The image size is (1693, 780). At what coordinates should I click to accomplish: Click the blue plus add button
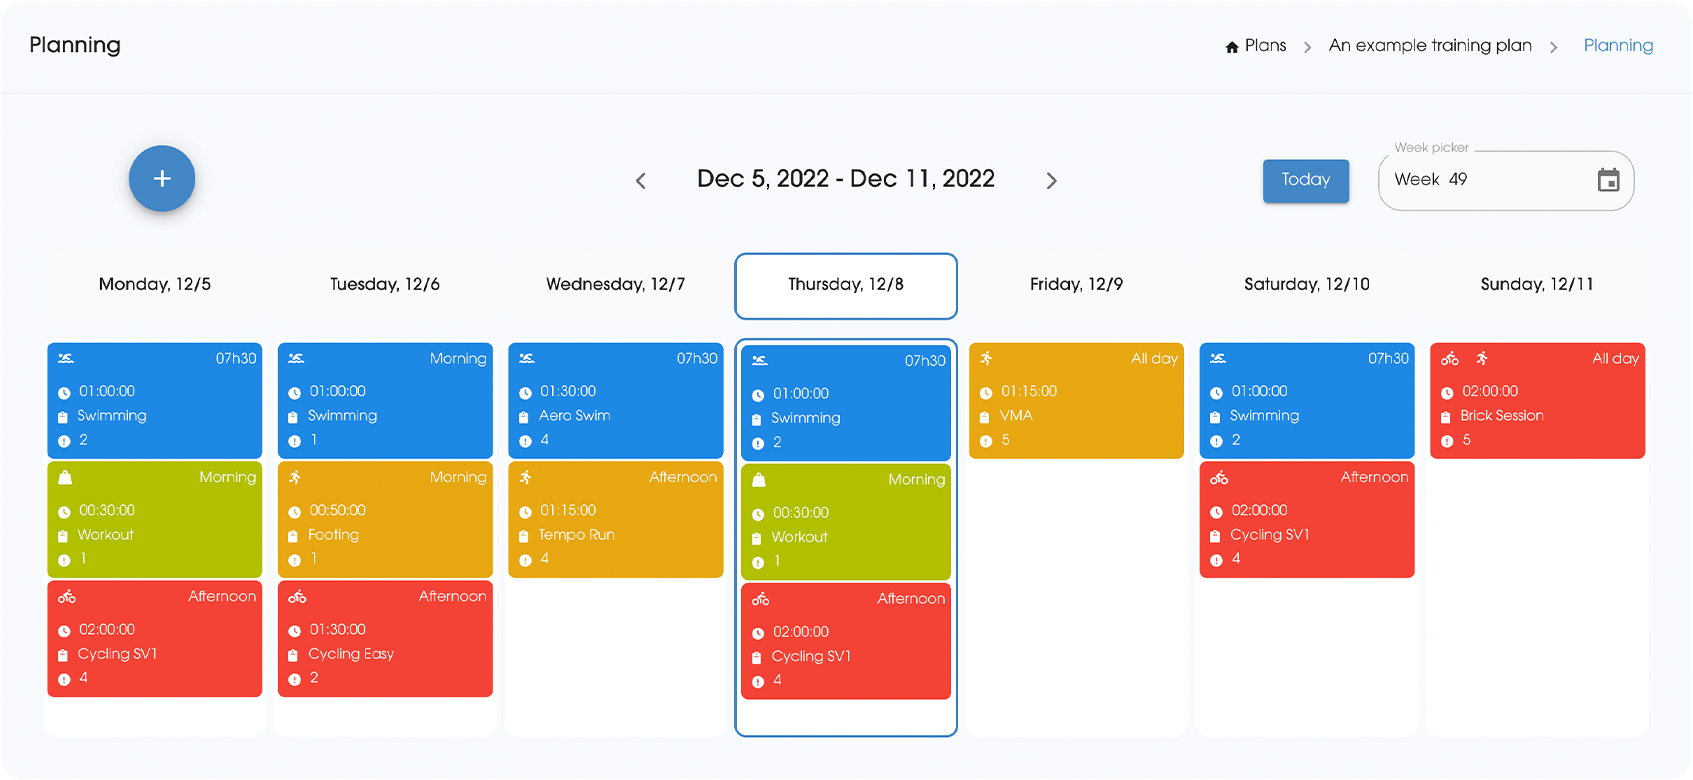pos(162,179)
